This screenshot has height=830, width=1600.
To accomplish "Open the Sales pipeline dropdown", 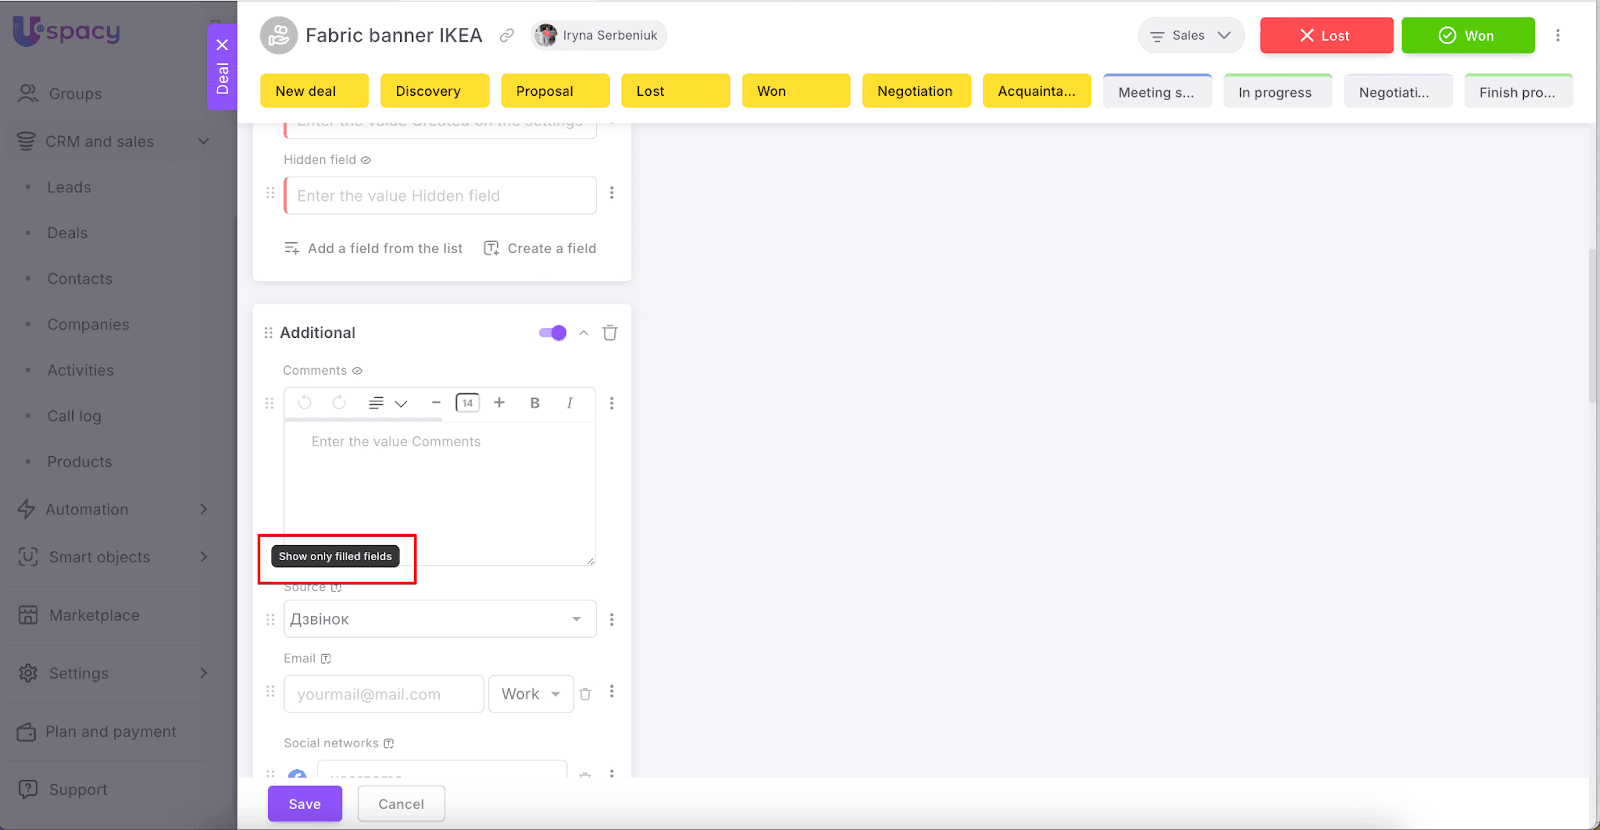I will click(x=1190, y=36).
